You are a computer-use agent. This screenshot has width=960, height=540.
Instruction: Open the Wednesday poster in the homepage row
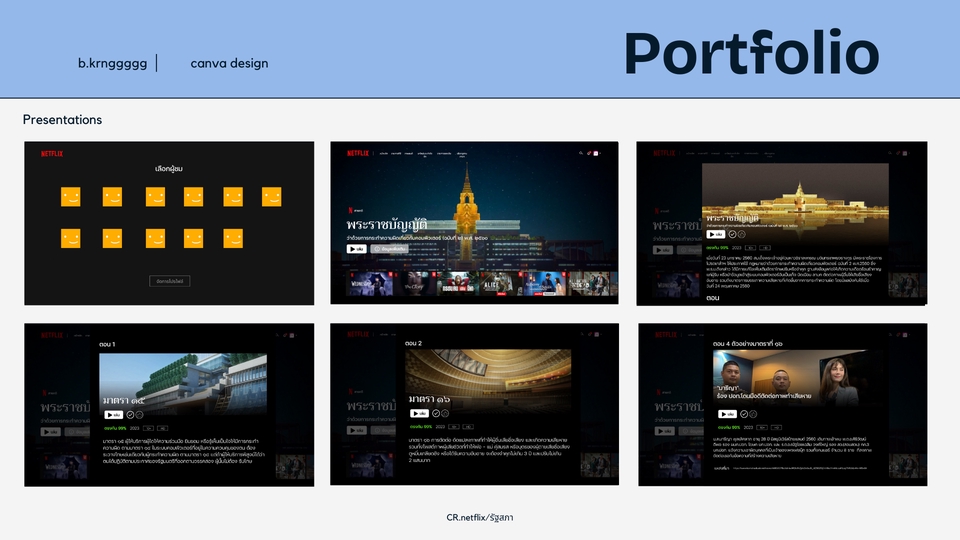click(370, 284)
